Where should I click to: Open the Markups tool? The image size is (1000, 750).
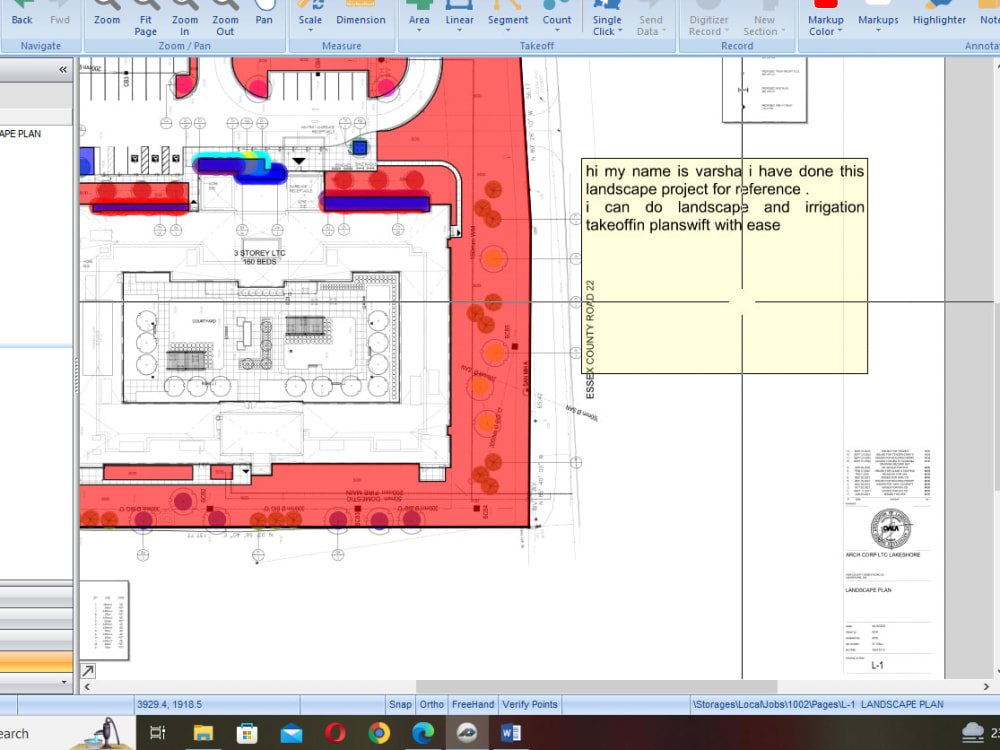[x=878, y=17]
